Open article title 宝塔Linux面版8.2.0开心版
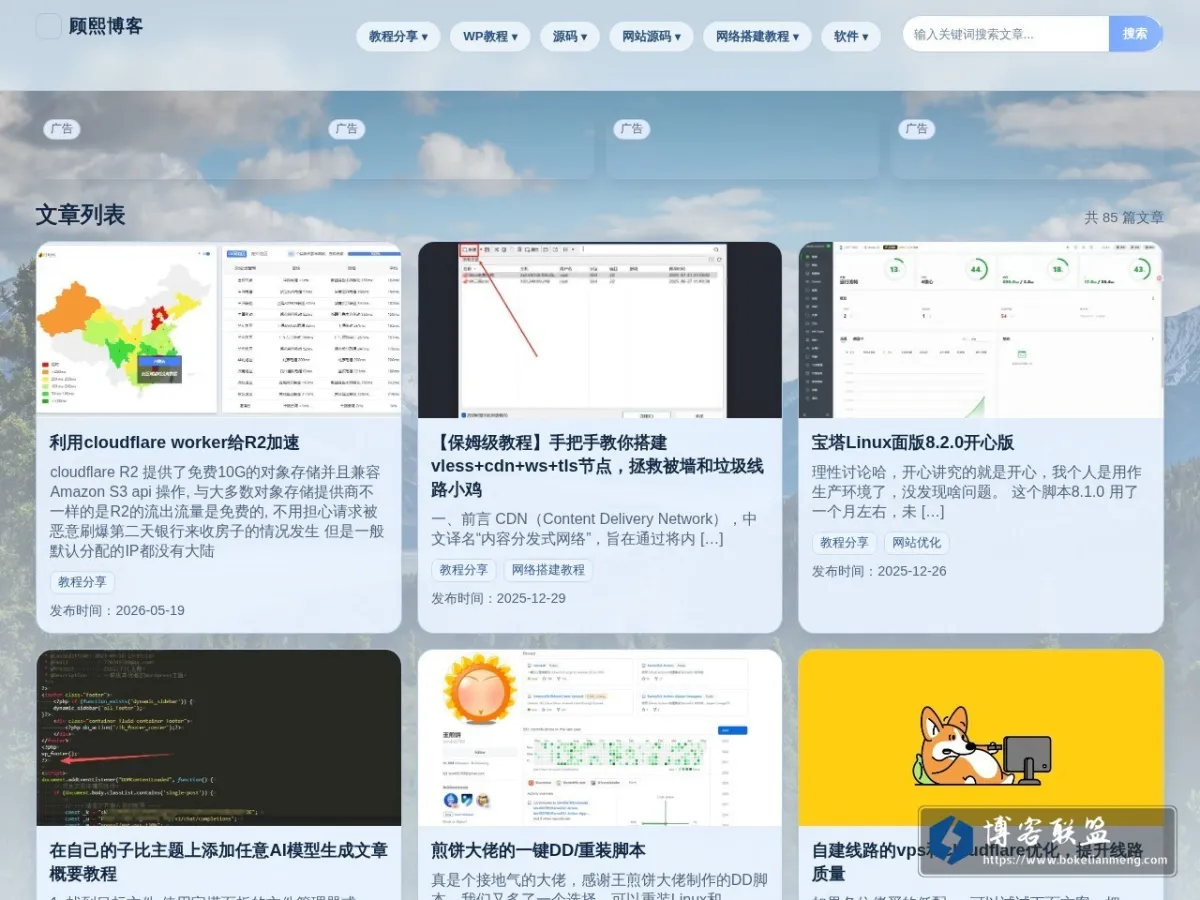The height and width of the screenshot is (900, 1200). coord(912,442)
